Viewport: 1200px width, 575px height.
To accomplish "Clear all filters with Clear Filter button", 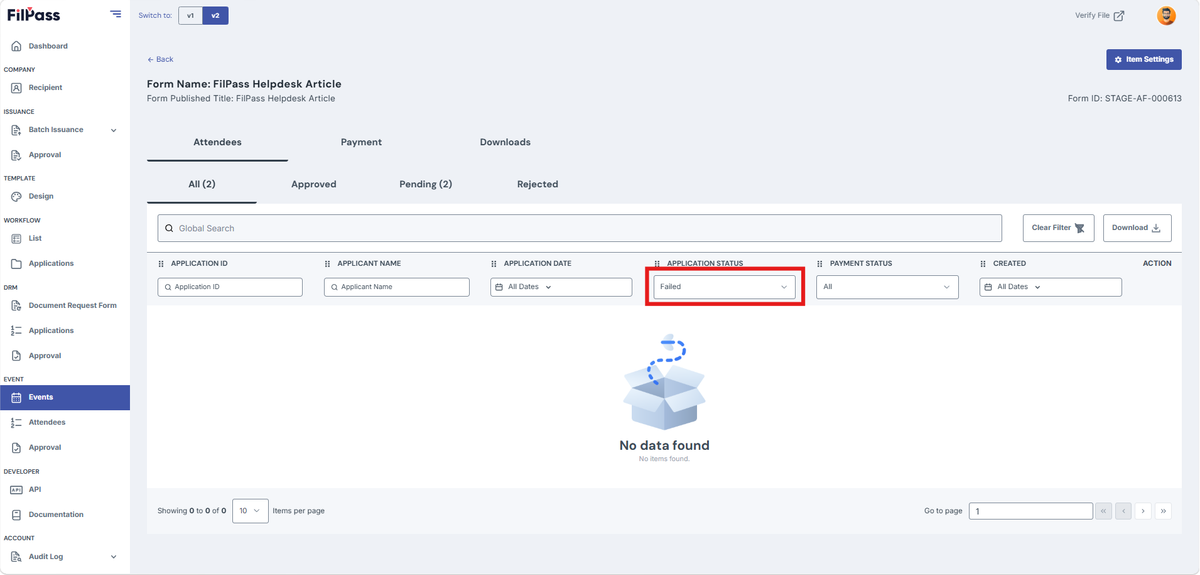I will click(x=1058, y=228).
